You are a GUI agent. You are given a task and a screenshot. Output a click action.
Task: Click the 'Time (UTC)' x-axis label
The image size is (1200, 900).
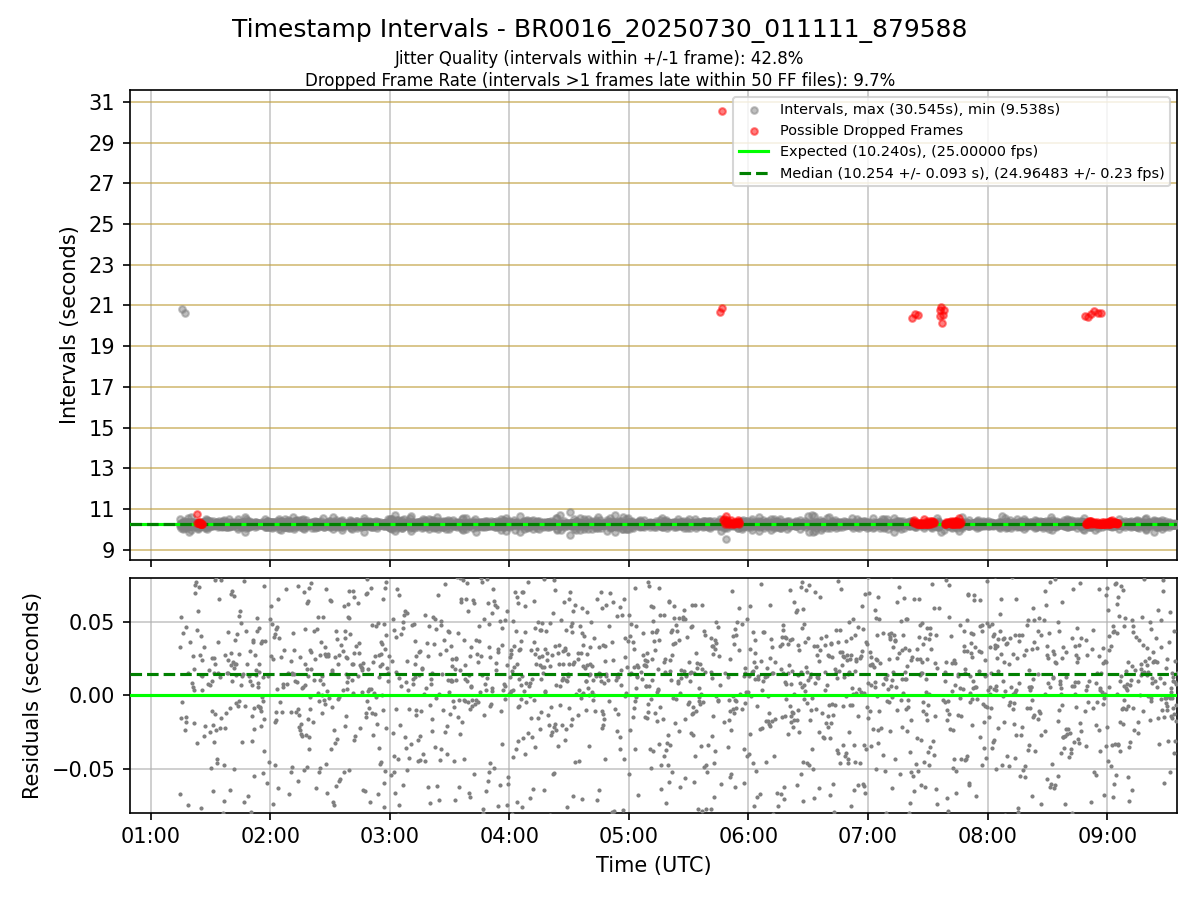[x=653, y=865]
